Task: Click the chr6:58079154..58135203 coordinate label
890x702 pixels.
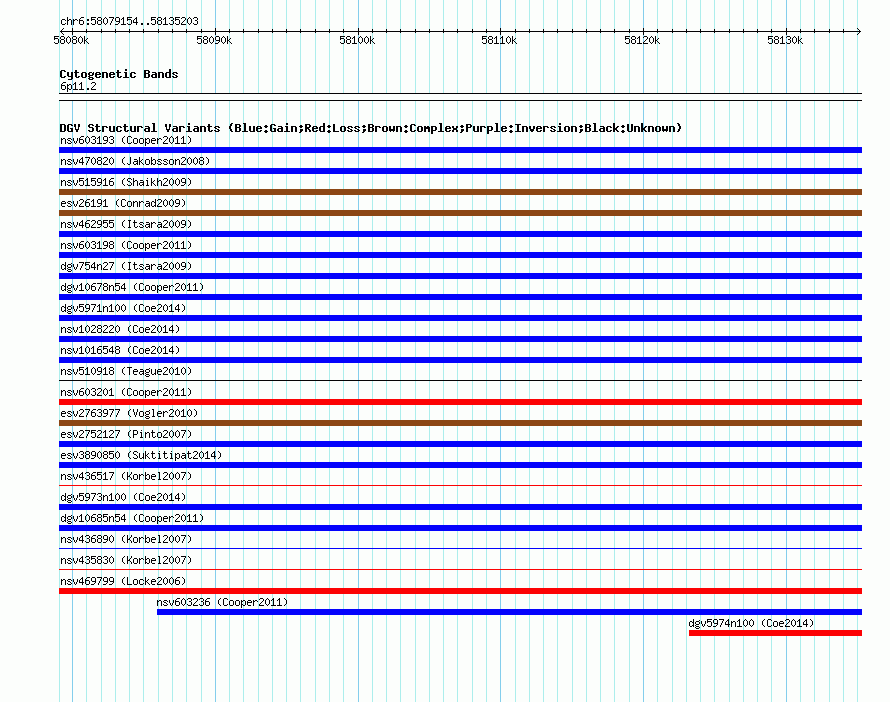Action: 129,21
